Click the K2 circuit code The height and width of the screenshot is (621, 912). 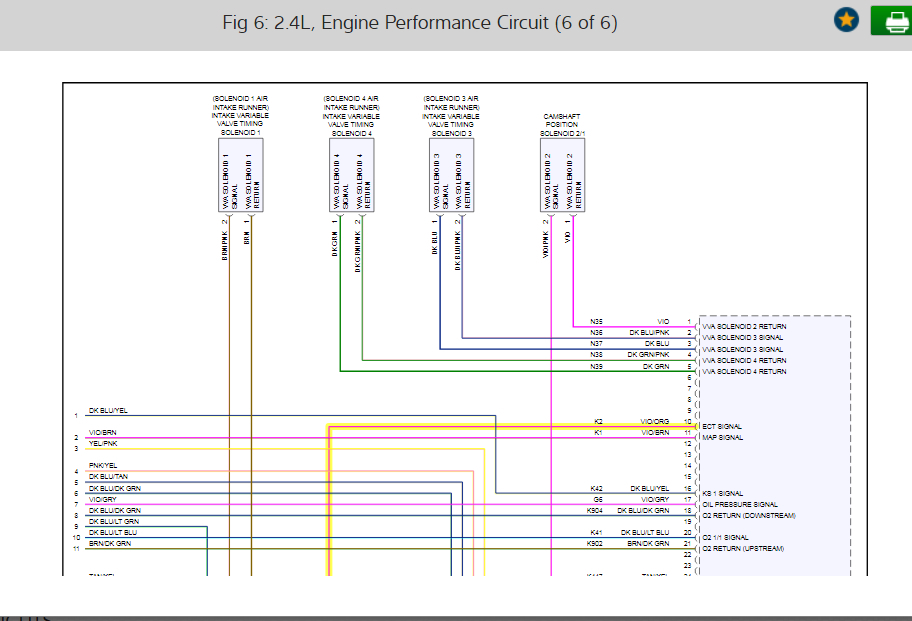pyautogui.click(x=598, y=422)
